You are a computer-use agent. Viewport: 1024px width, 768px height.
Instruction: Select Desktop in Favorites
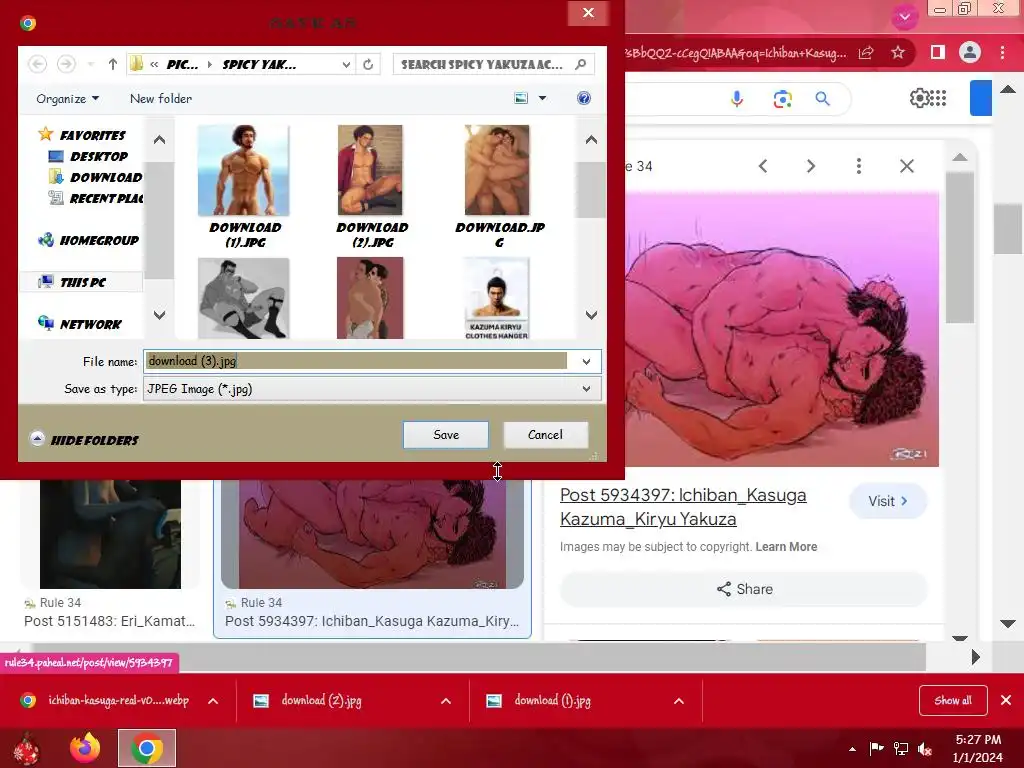89,156
